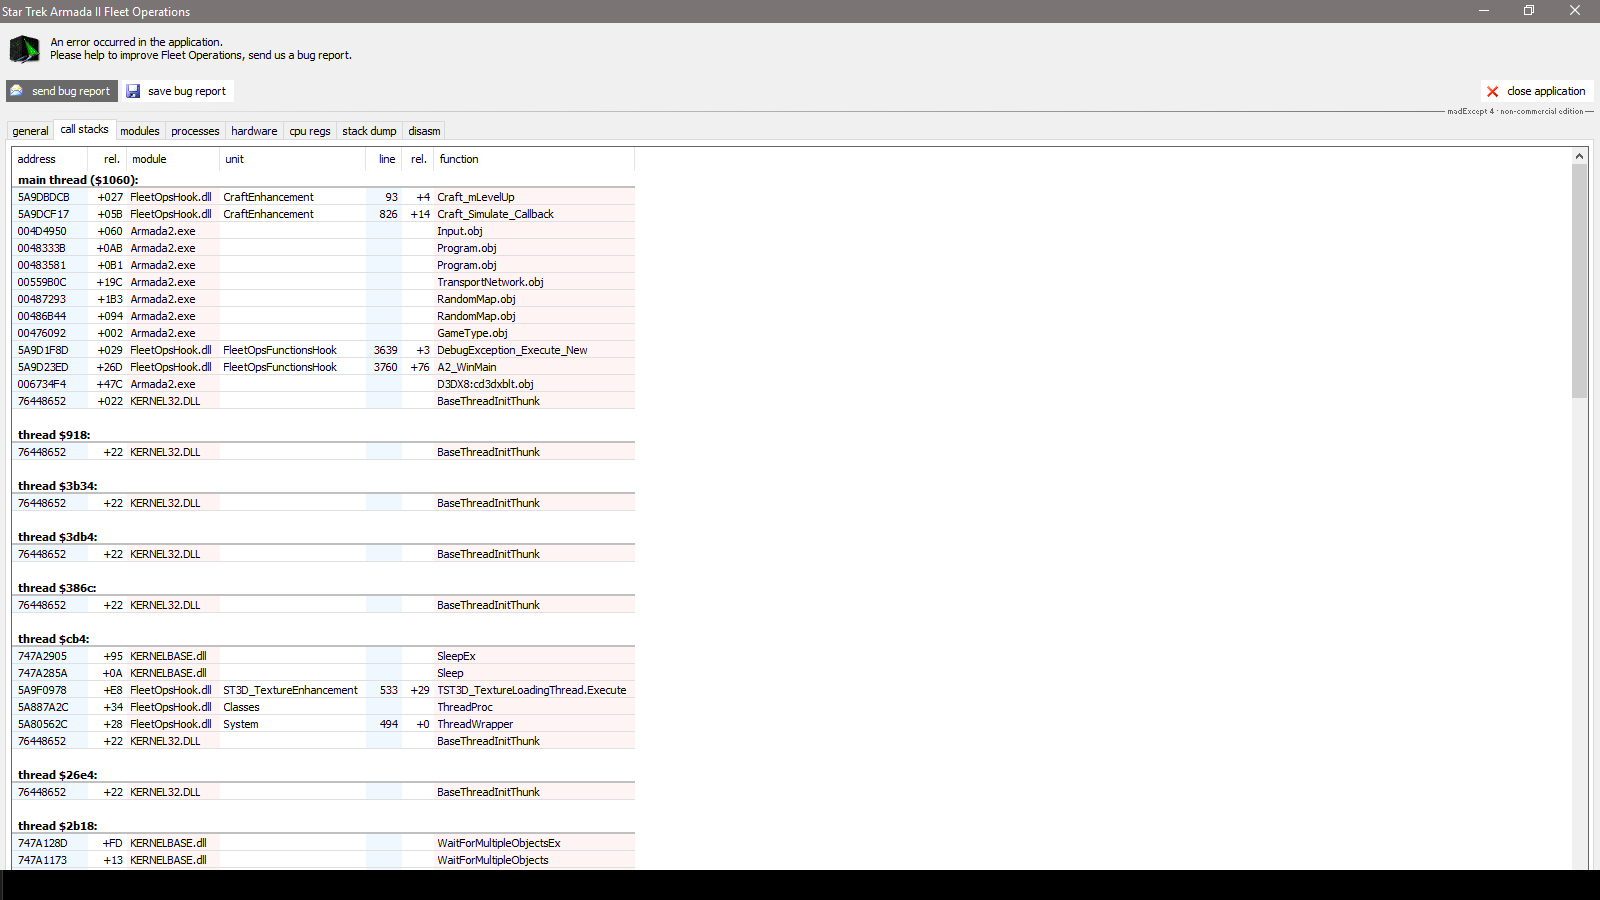Click the module column header
This screenshot has height=900, width=1600.
pyautogui.click(x=173, y=159)
